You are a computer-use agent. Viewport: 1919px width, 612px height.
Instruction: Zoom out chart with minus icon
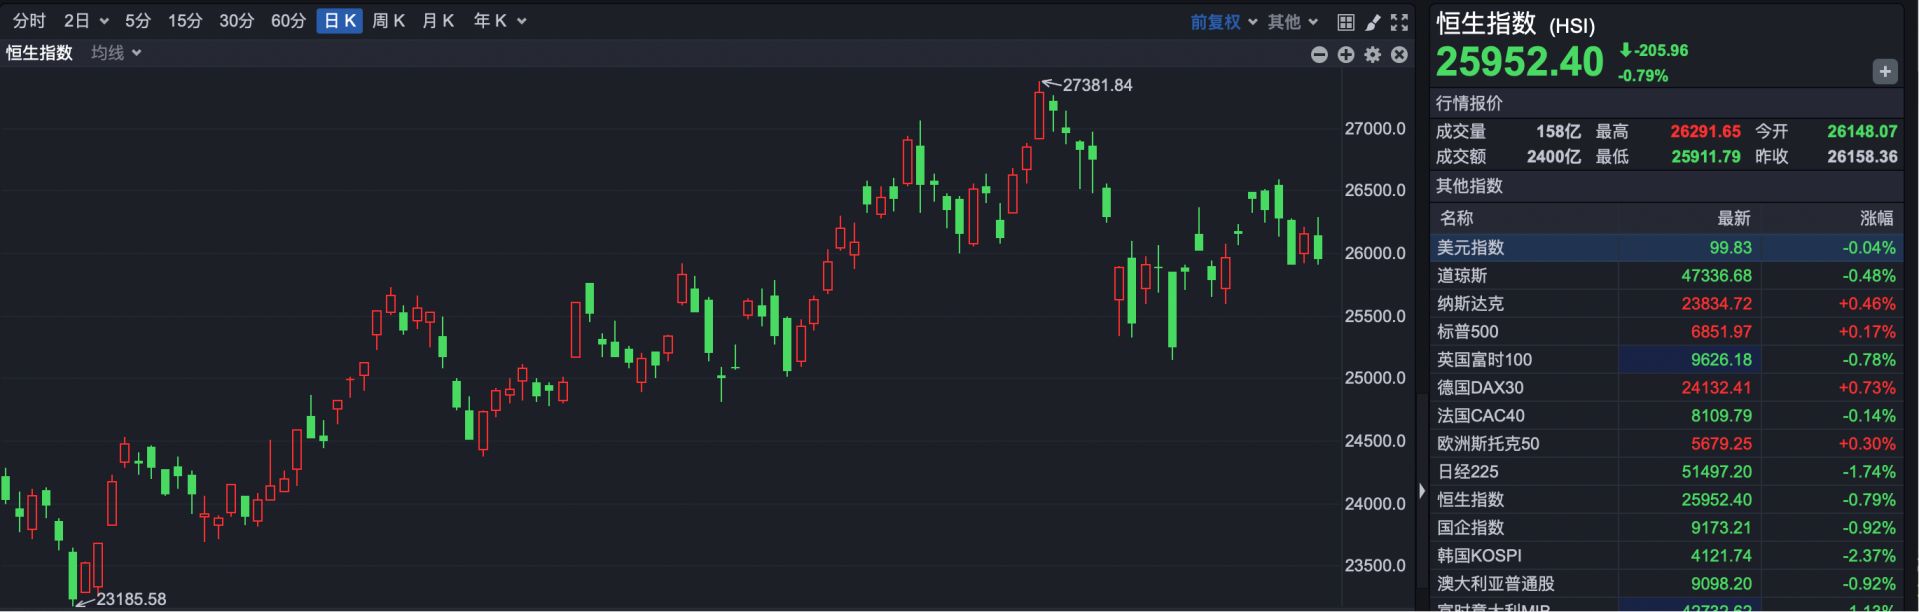[1319, 55]
